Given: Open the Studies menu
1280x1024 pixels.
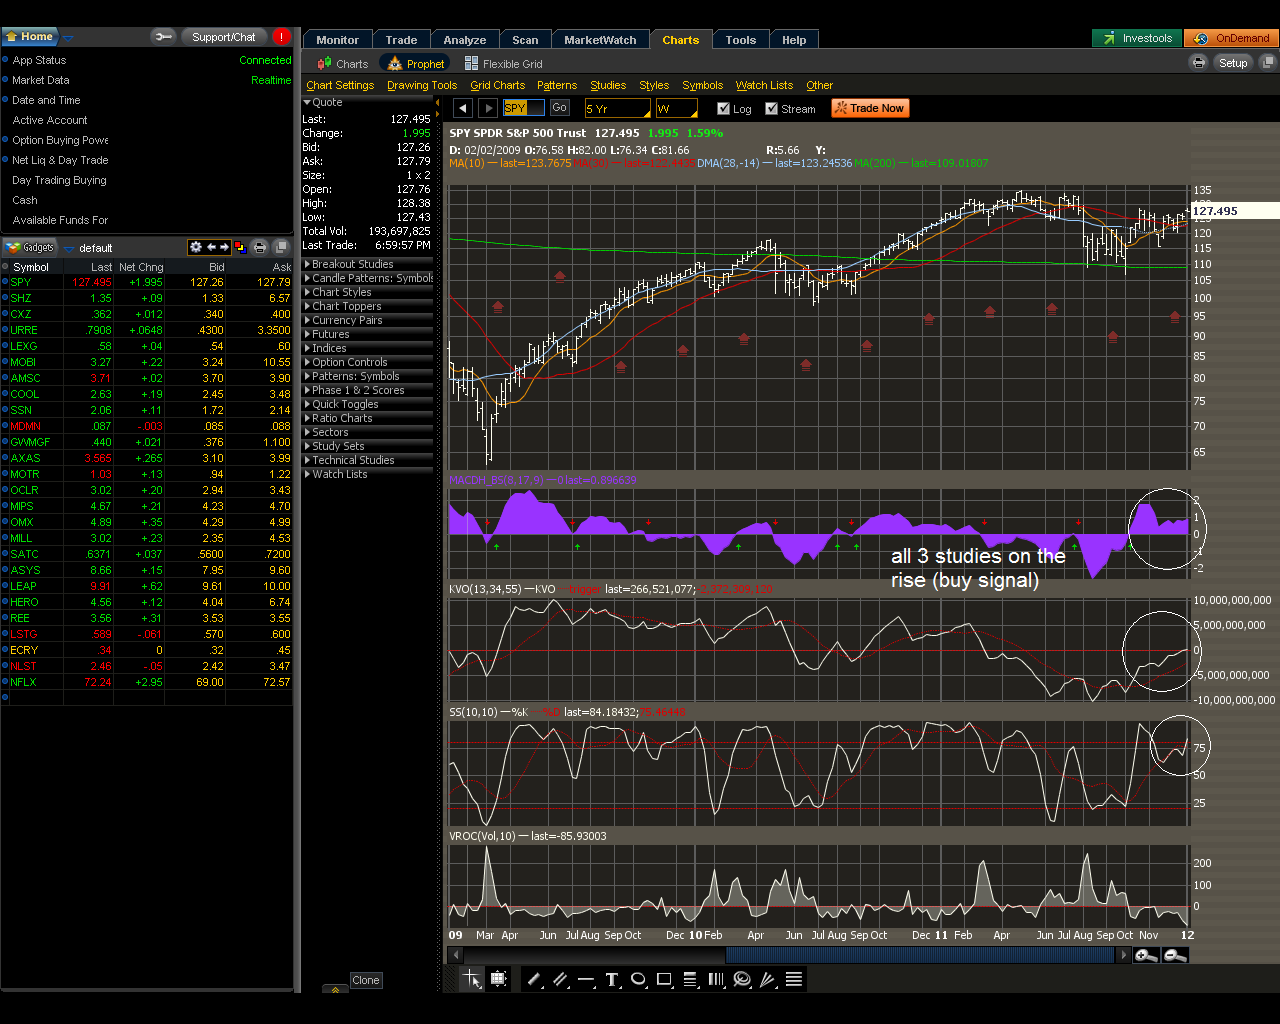Looking at the screenshot, I should click(x=608, y=85).
